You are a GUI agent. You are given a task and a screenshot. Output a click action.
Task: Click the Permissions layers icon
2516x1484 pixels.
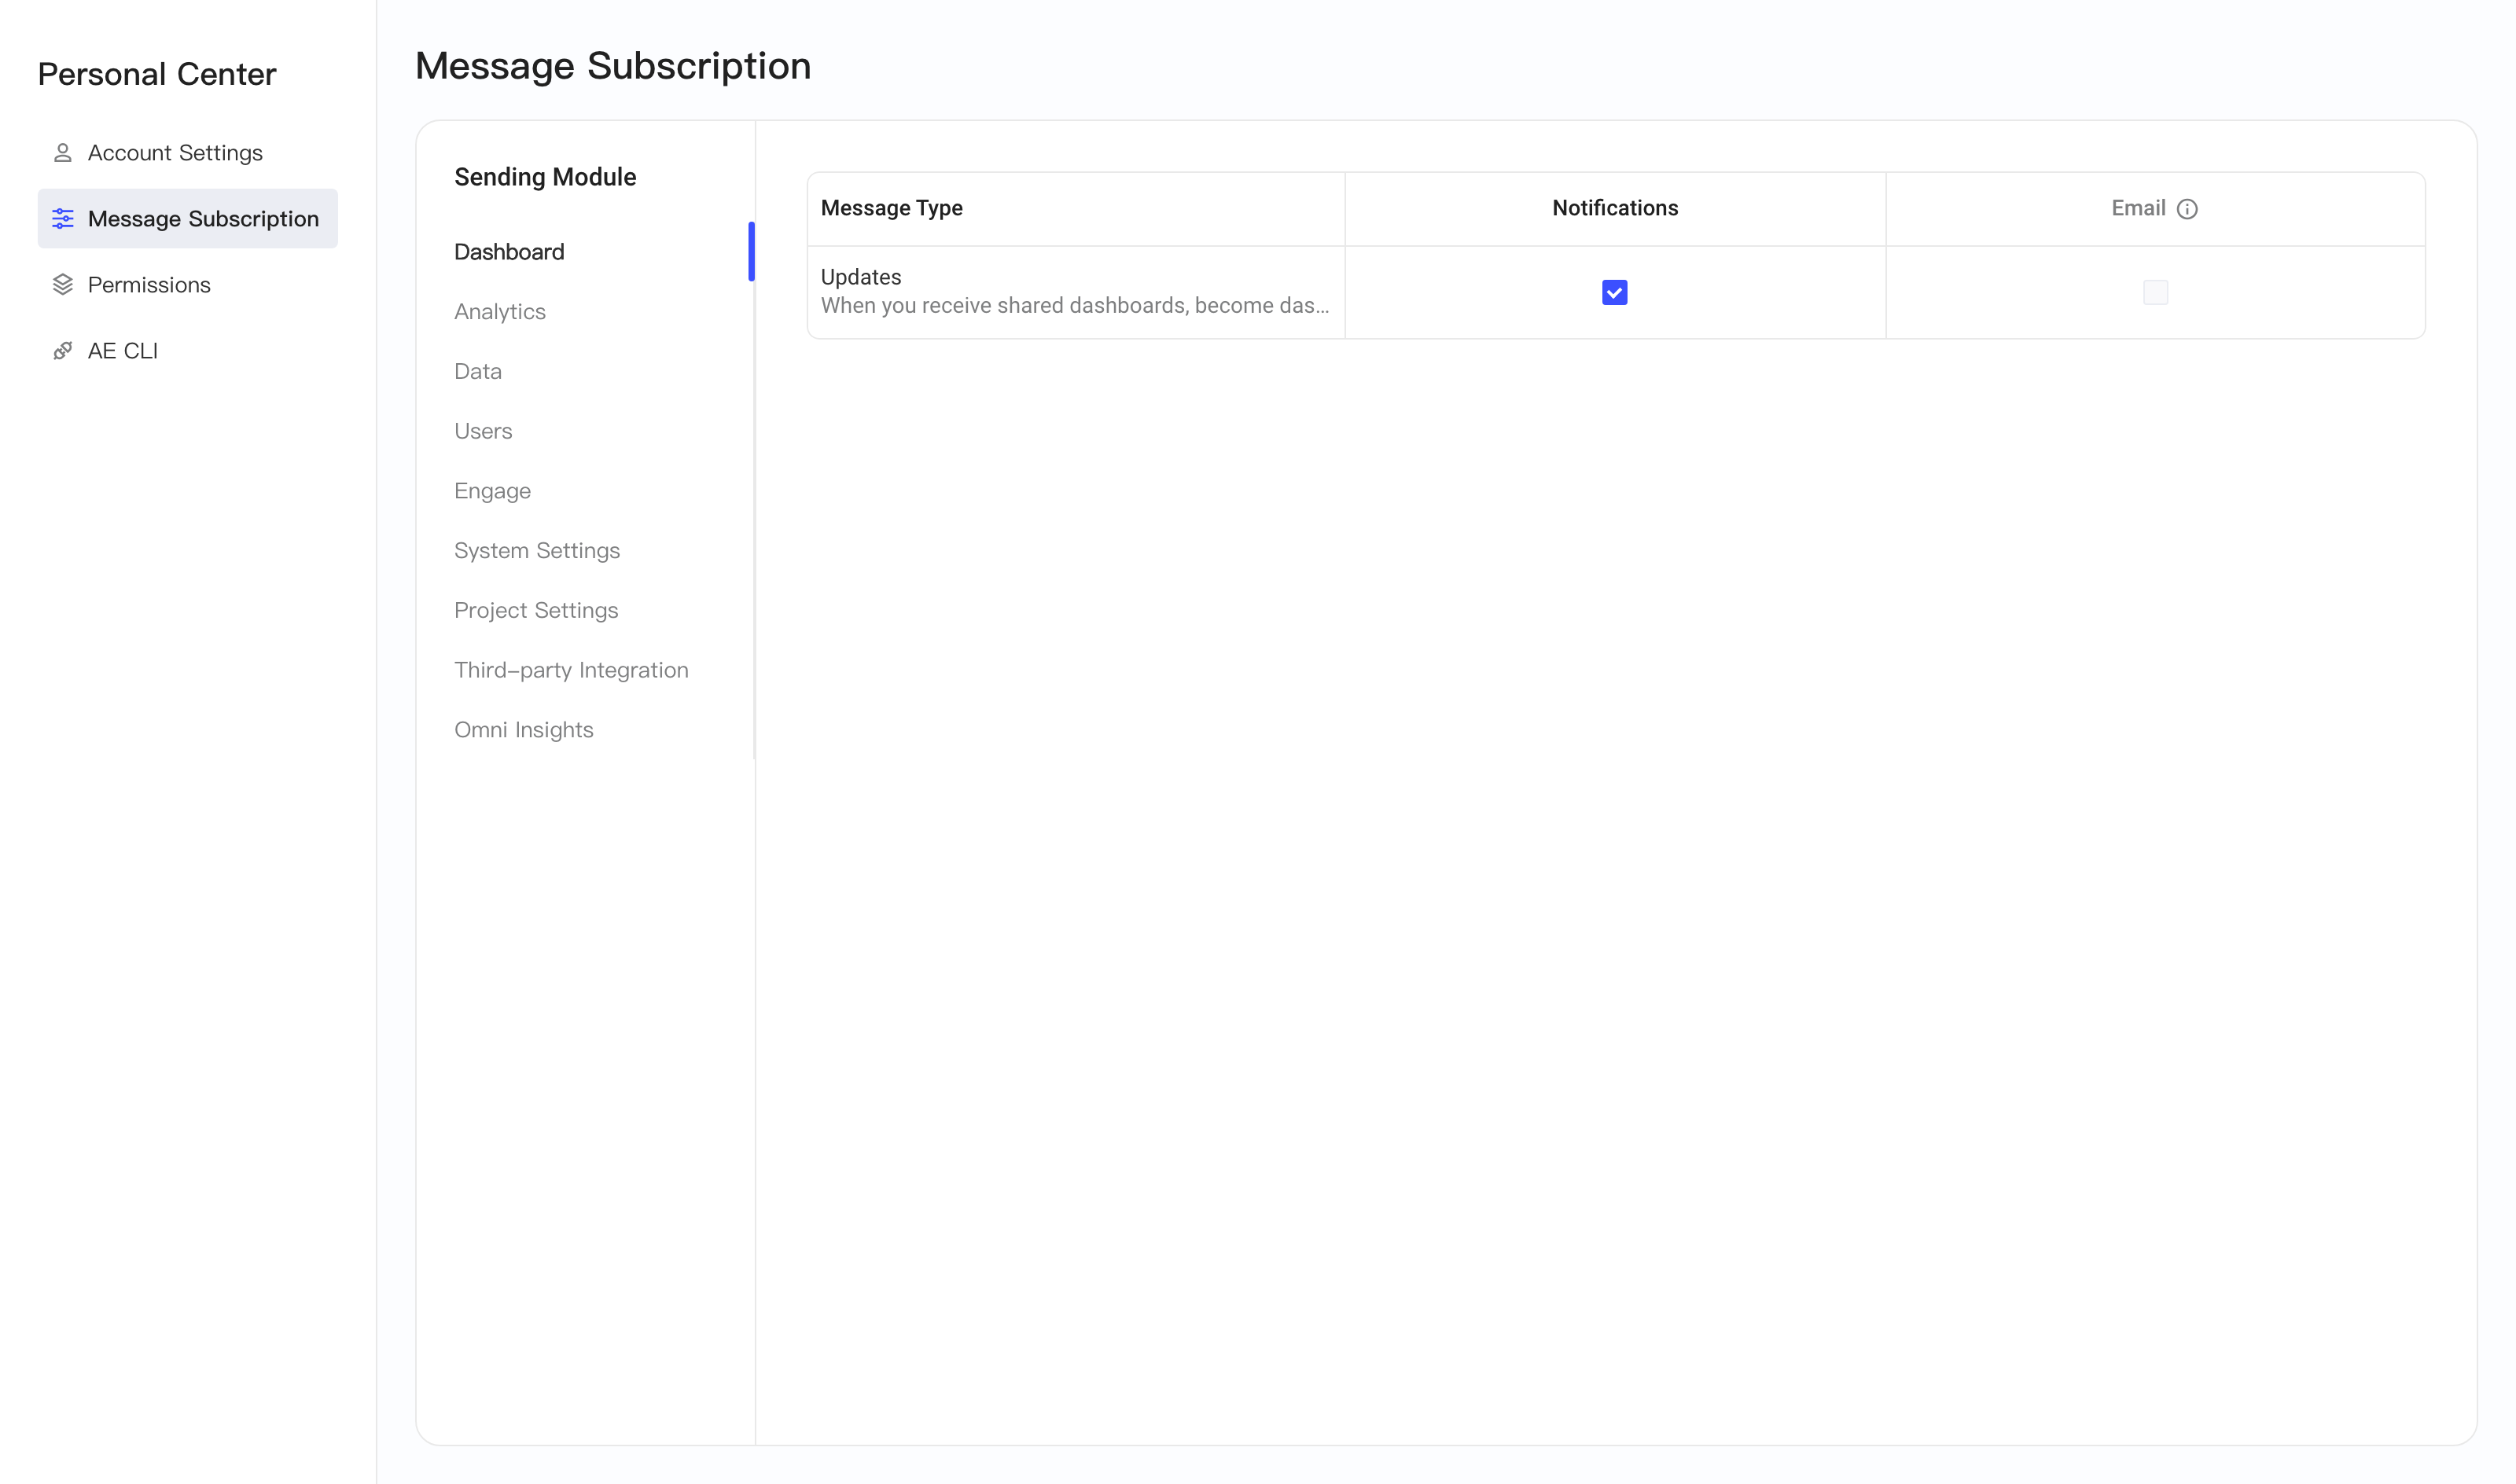click(62, 285)
